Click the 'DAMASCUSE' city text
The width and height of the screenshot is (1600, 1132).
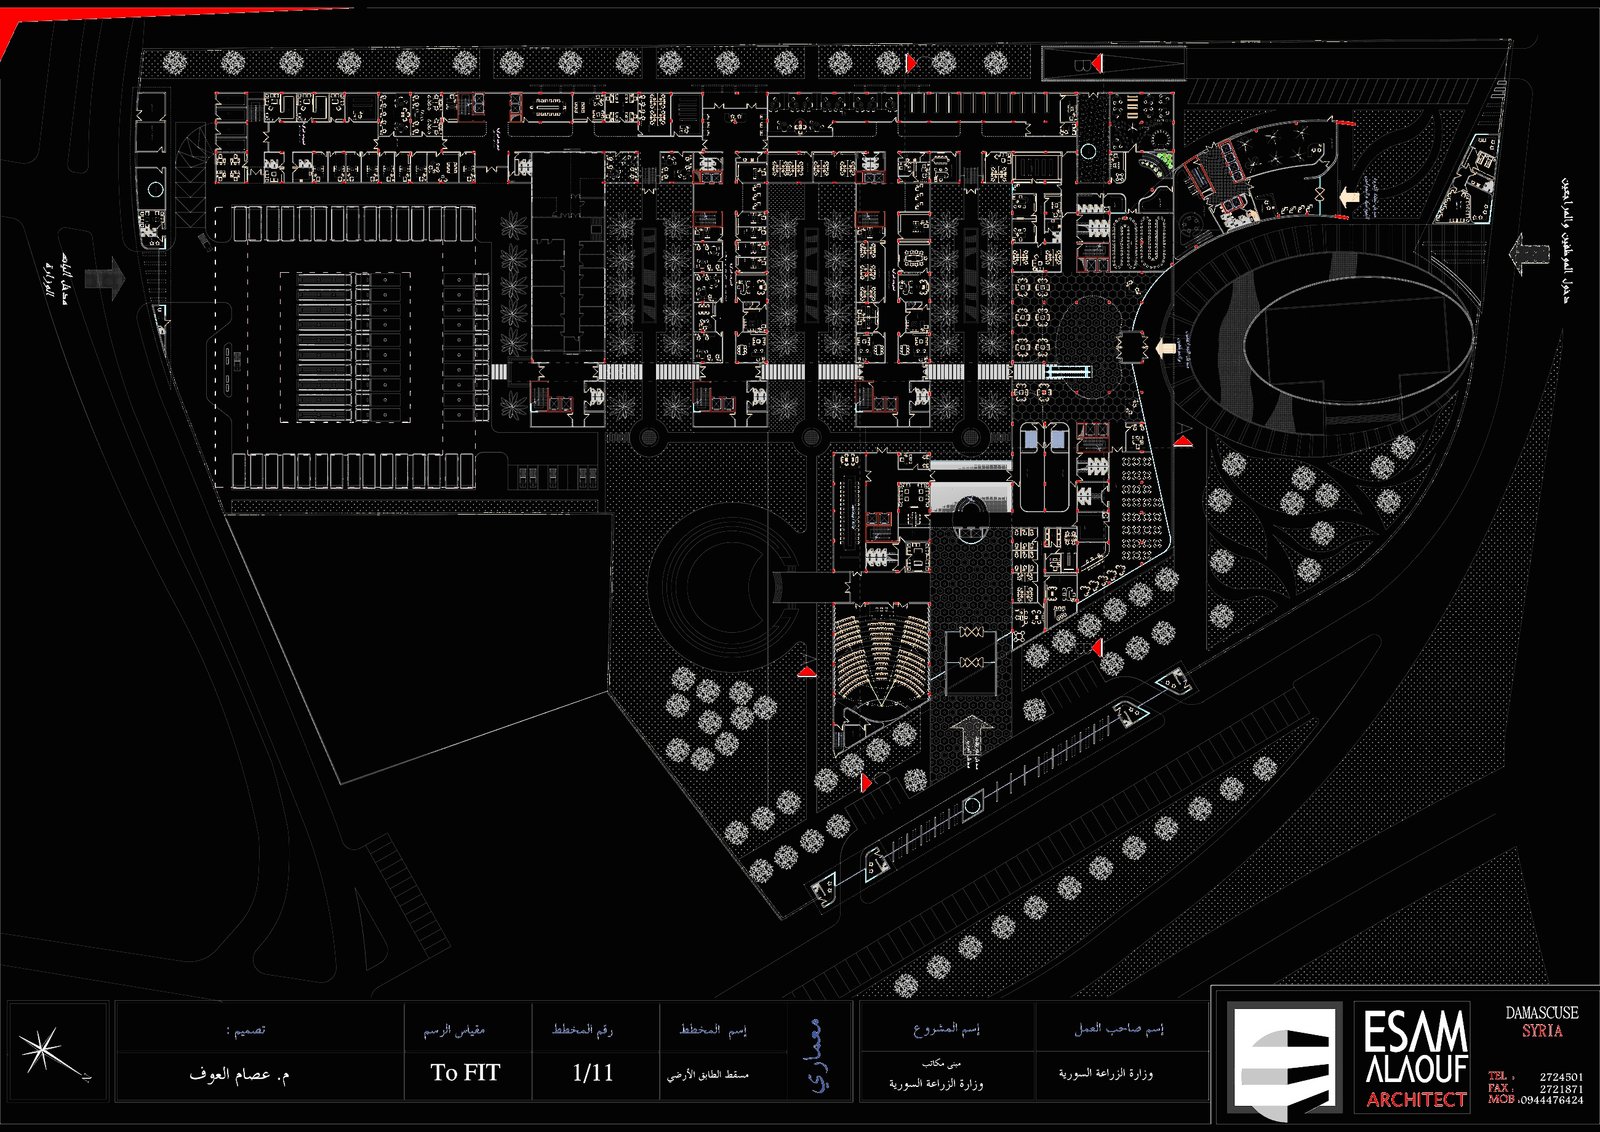pos(1542,1013)
